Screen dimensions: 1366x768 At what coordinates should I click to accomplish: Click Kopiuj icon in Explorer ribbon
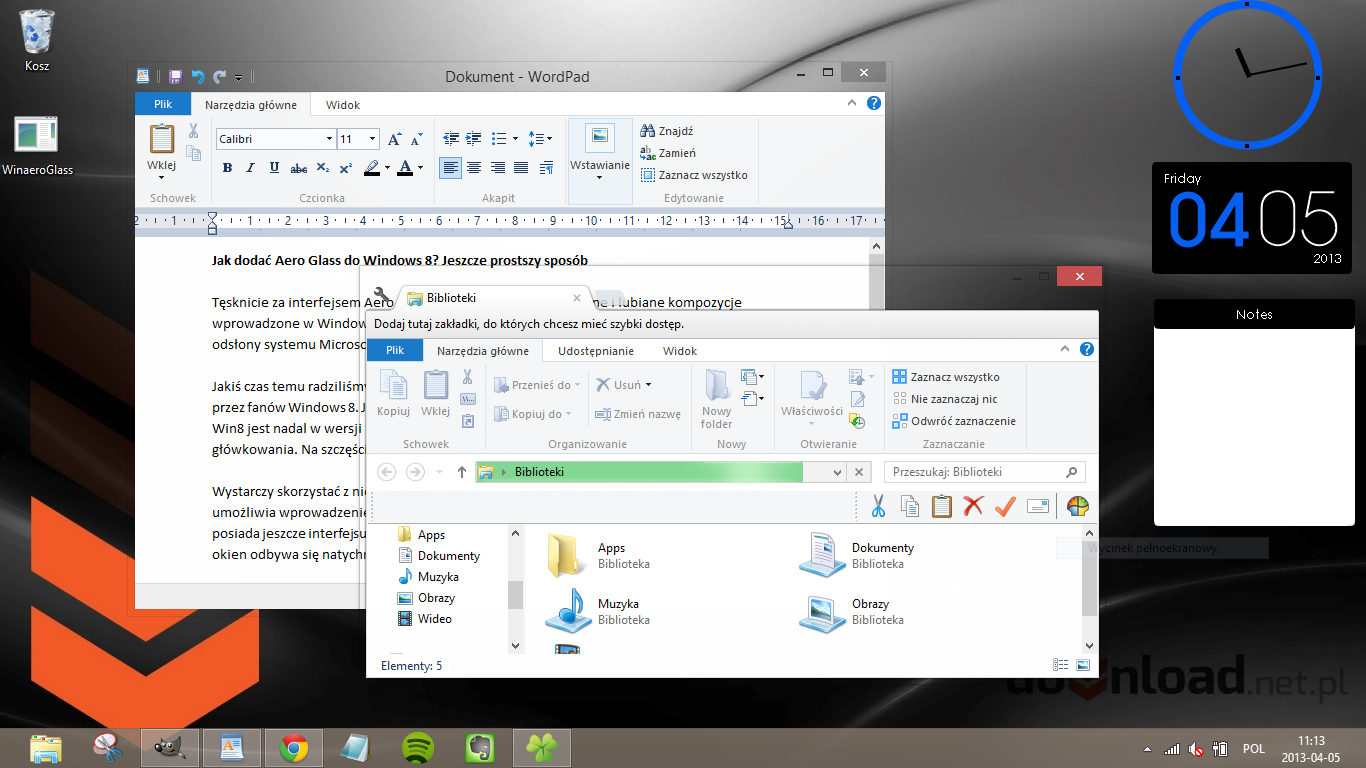(x=393, y=394)
